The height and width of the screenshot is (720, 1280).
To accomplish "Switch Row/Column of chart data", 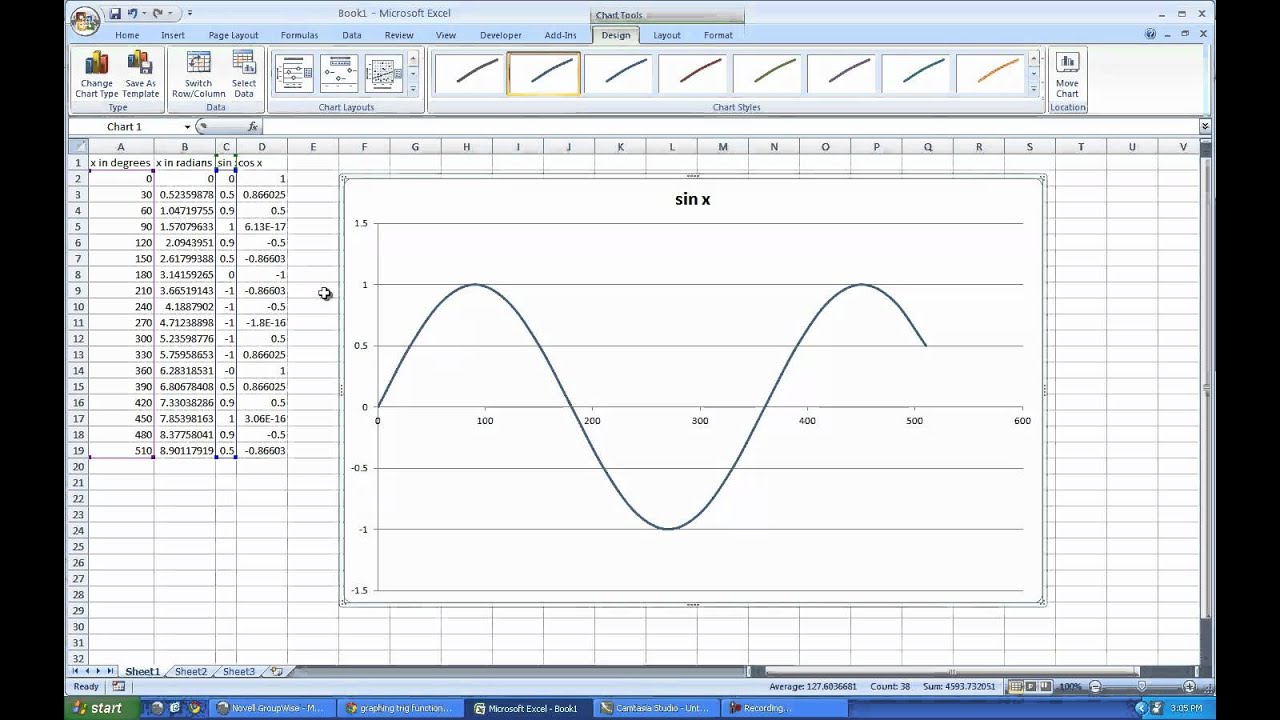I will [x=198, y=75].
